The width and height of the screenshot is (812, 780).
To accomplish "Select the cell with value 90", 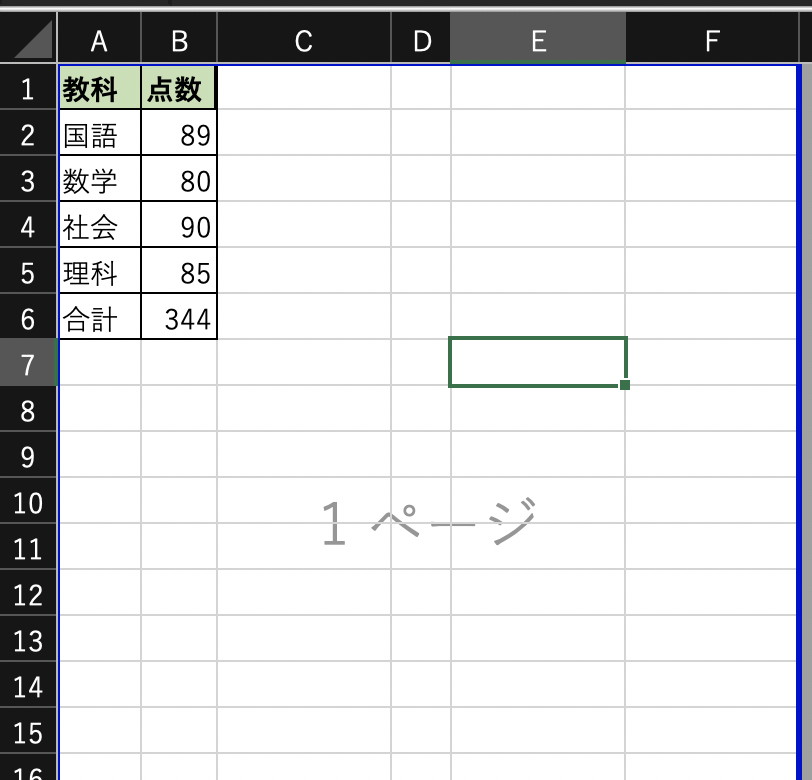I will click(179, 225).
